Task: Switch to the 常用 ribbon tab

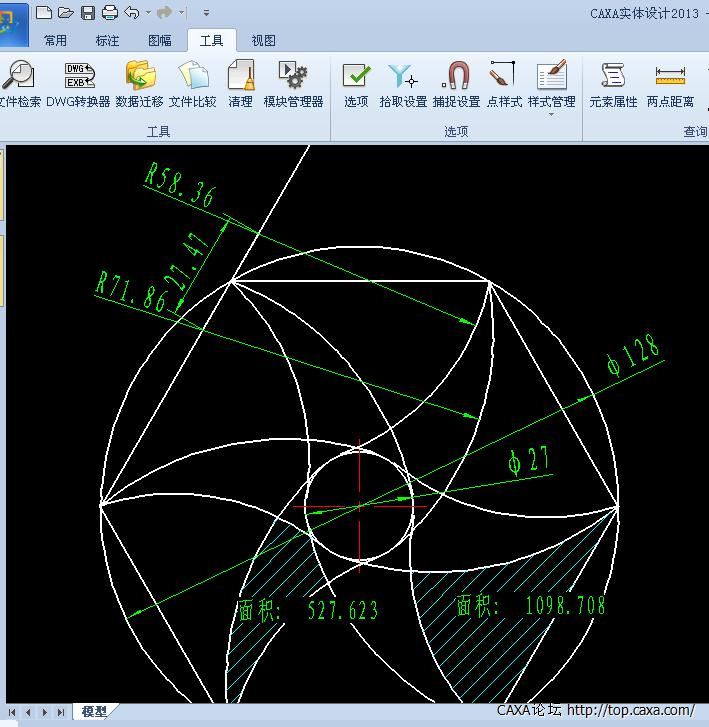Action: (x=55, y=41)
